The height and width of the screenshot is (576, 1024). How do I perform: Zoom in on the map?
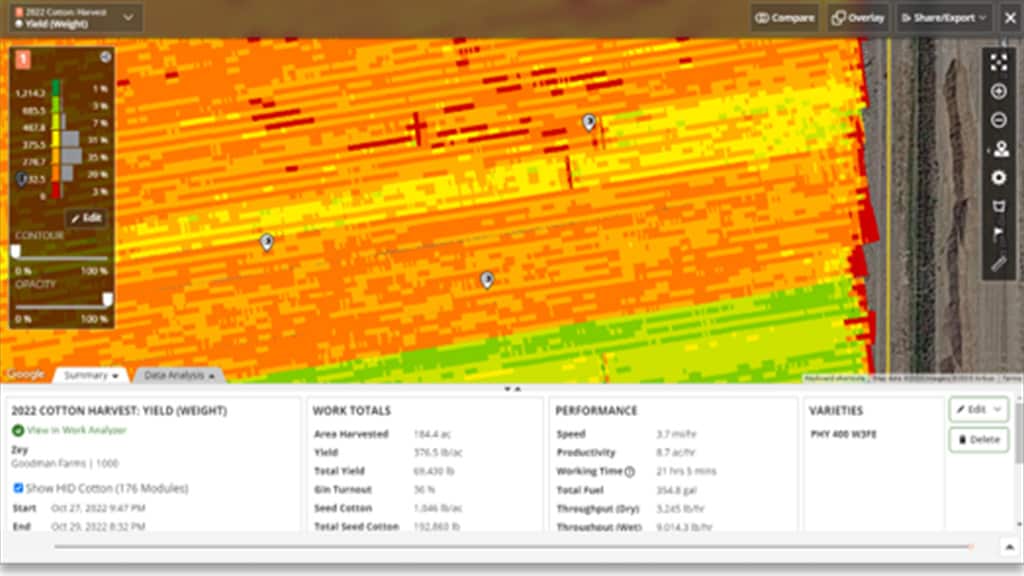click(999, 91)
